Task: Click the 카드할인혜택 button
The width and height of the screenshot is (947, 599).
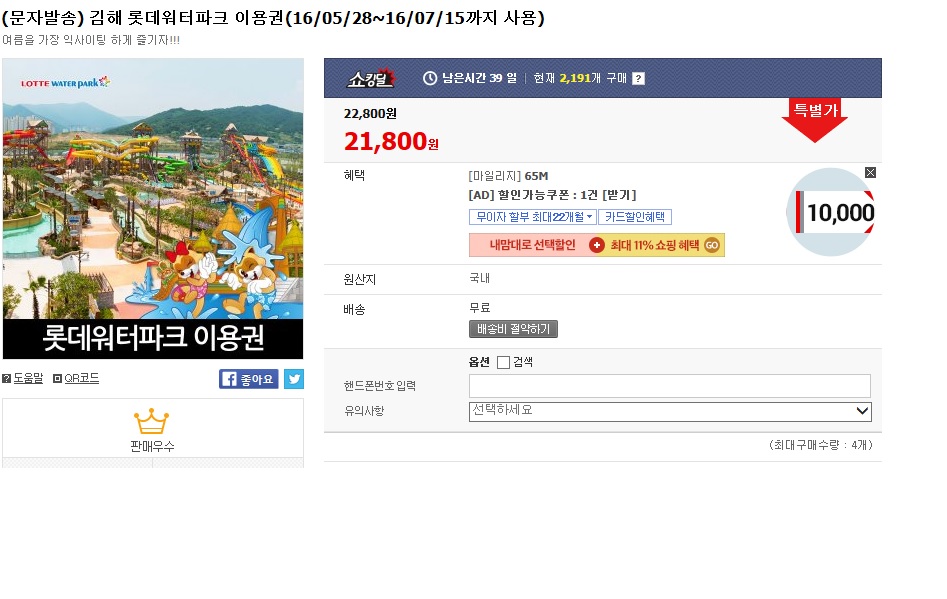Action: click(x=635, y=217)
